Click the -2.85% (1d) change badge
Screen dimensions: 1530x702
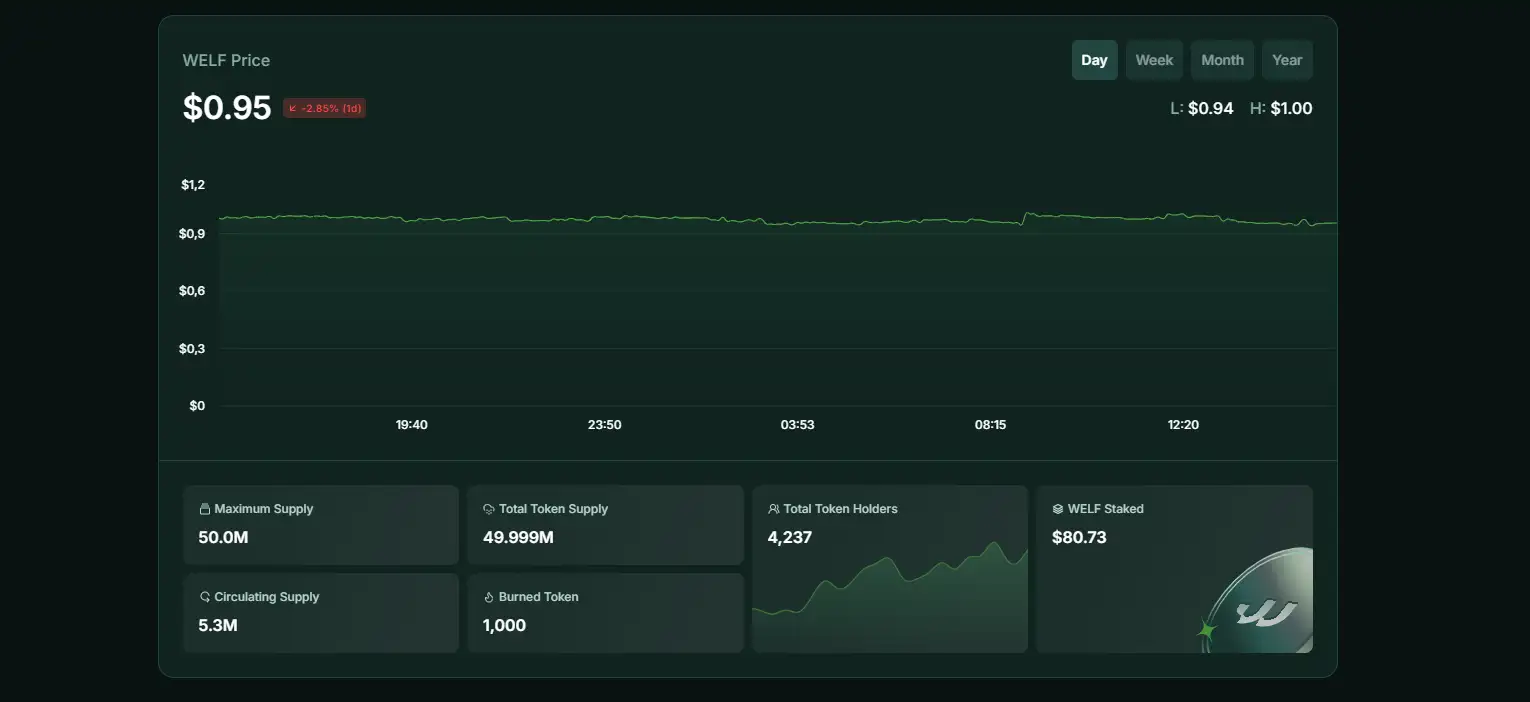[325, 108]
